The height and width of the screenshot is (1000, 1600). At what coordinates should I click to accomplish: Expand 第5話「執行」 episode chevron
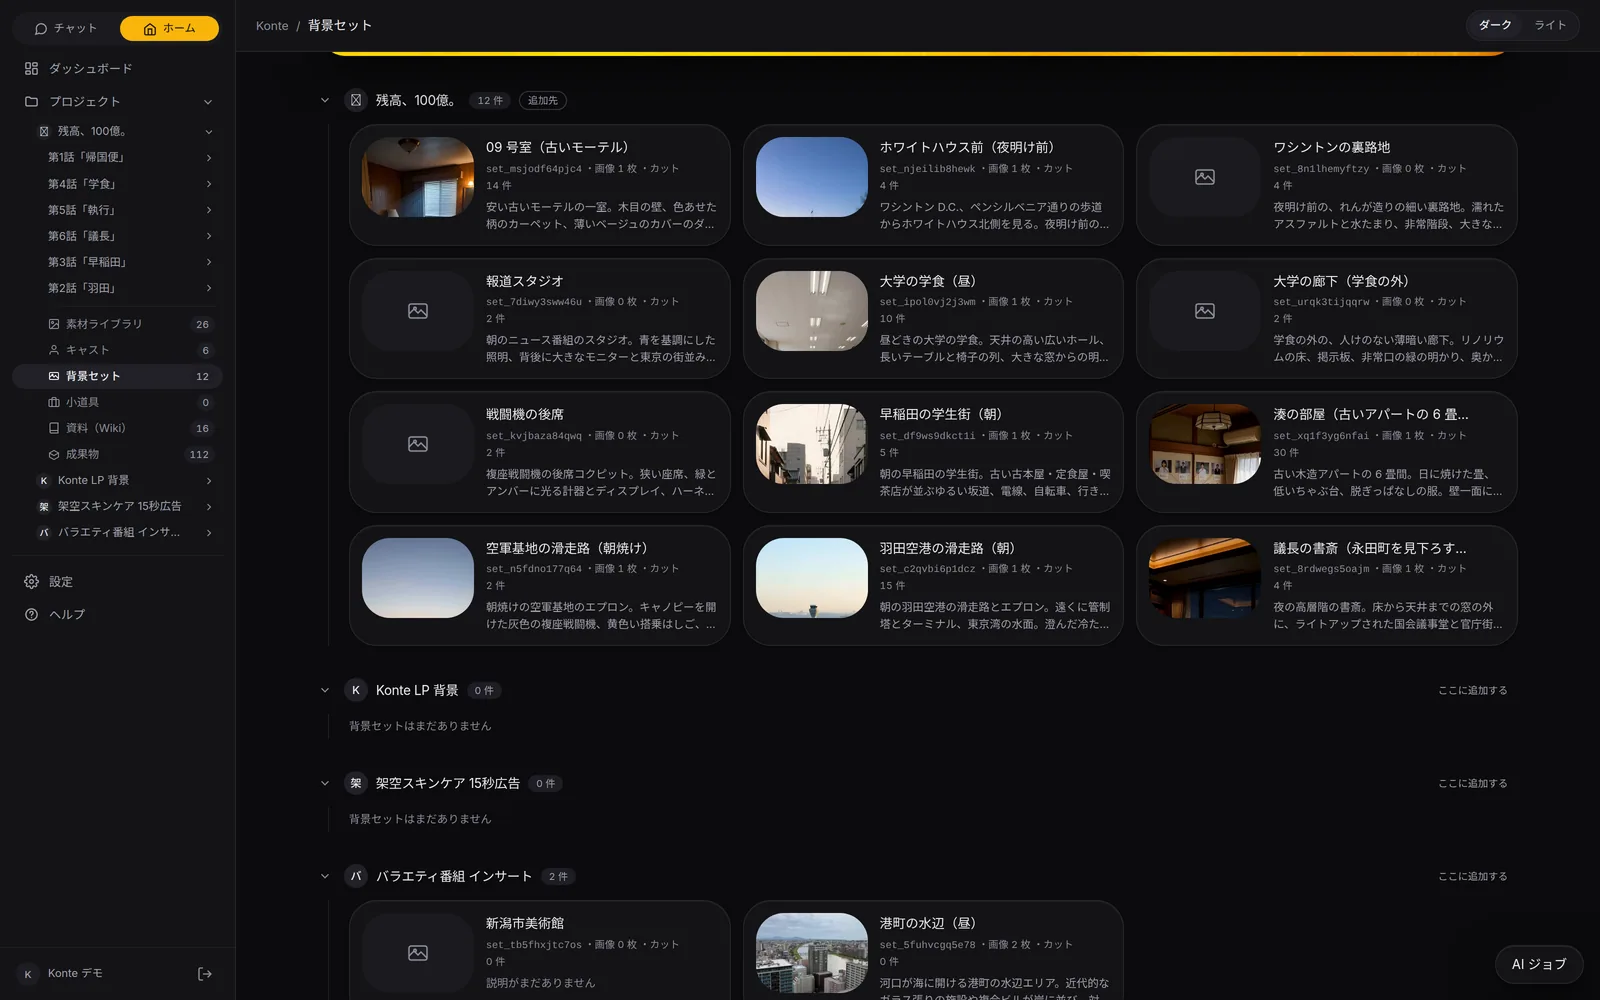209,210
